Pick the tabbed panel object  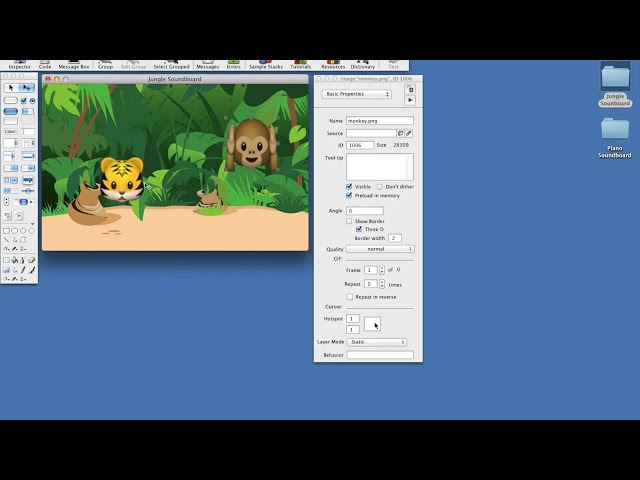(28, 116)
